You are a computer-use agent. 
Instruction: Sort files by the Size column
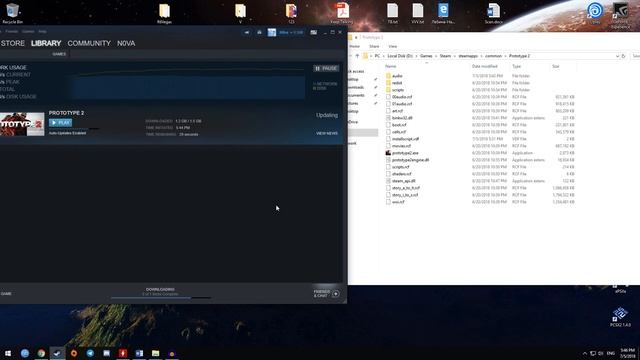click(556, 66)
